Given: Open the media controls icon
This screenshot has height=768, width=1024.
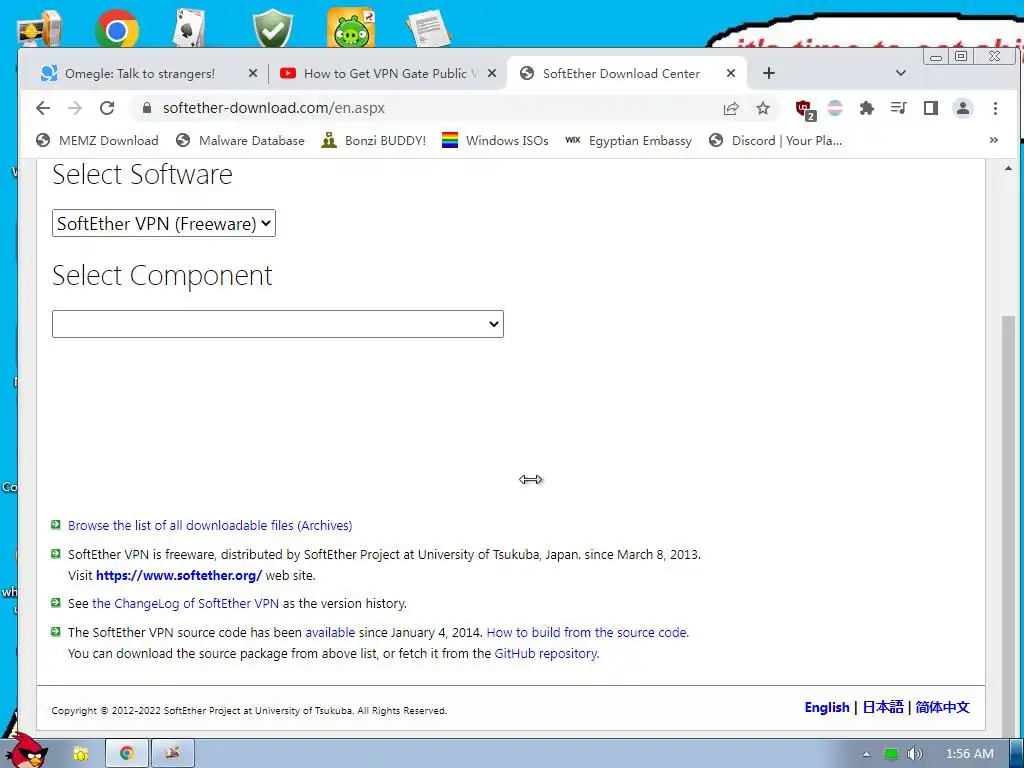Looking at the screenshot, I should (x=899, y=108).
